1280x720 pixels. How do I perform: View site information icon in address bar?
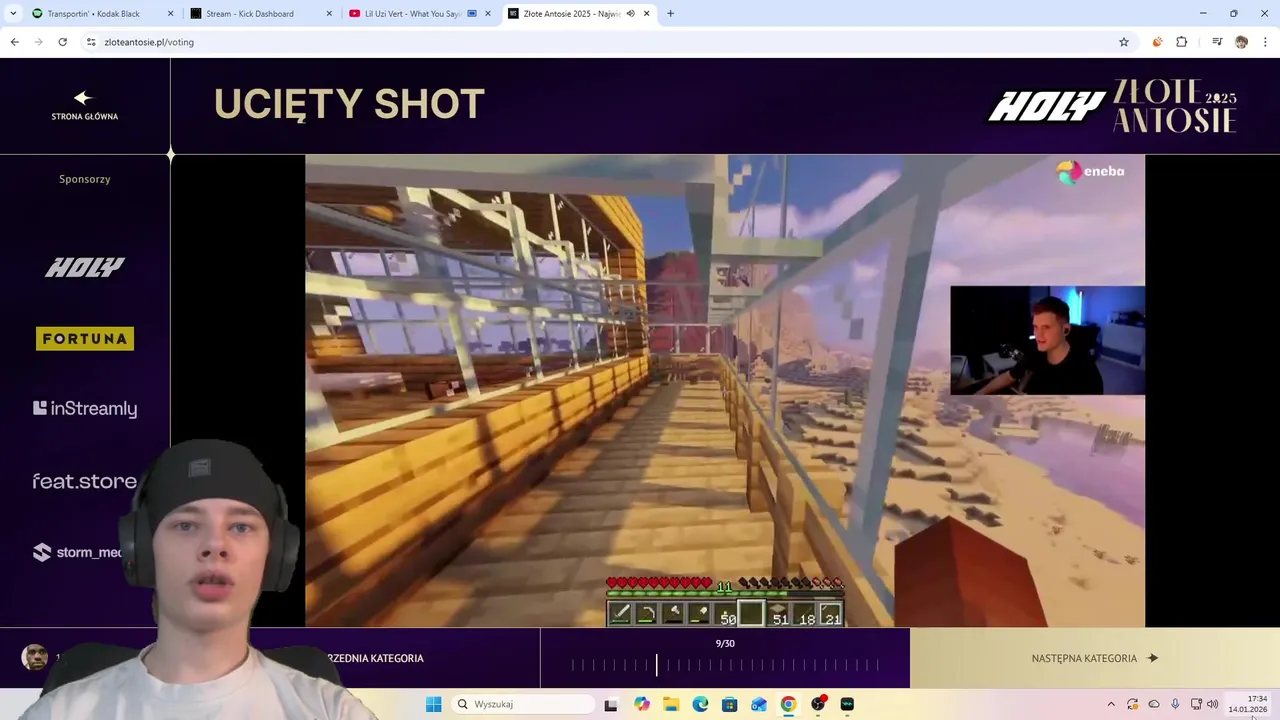click(x=91, y=42)
